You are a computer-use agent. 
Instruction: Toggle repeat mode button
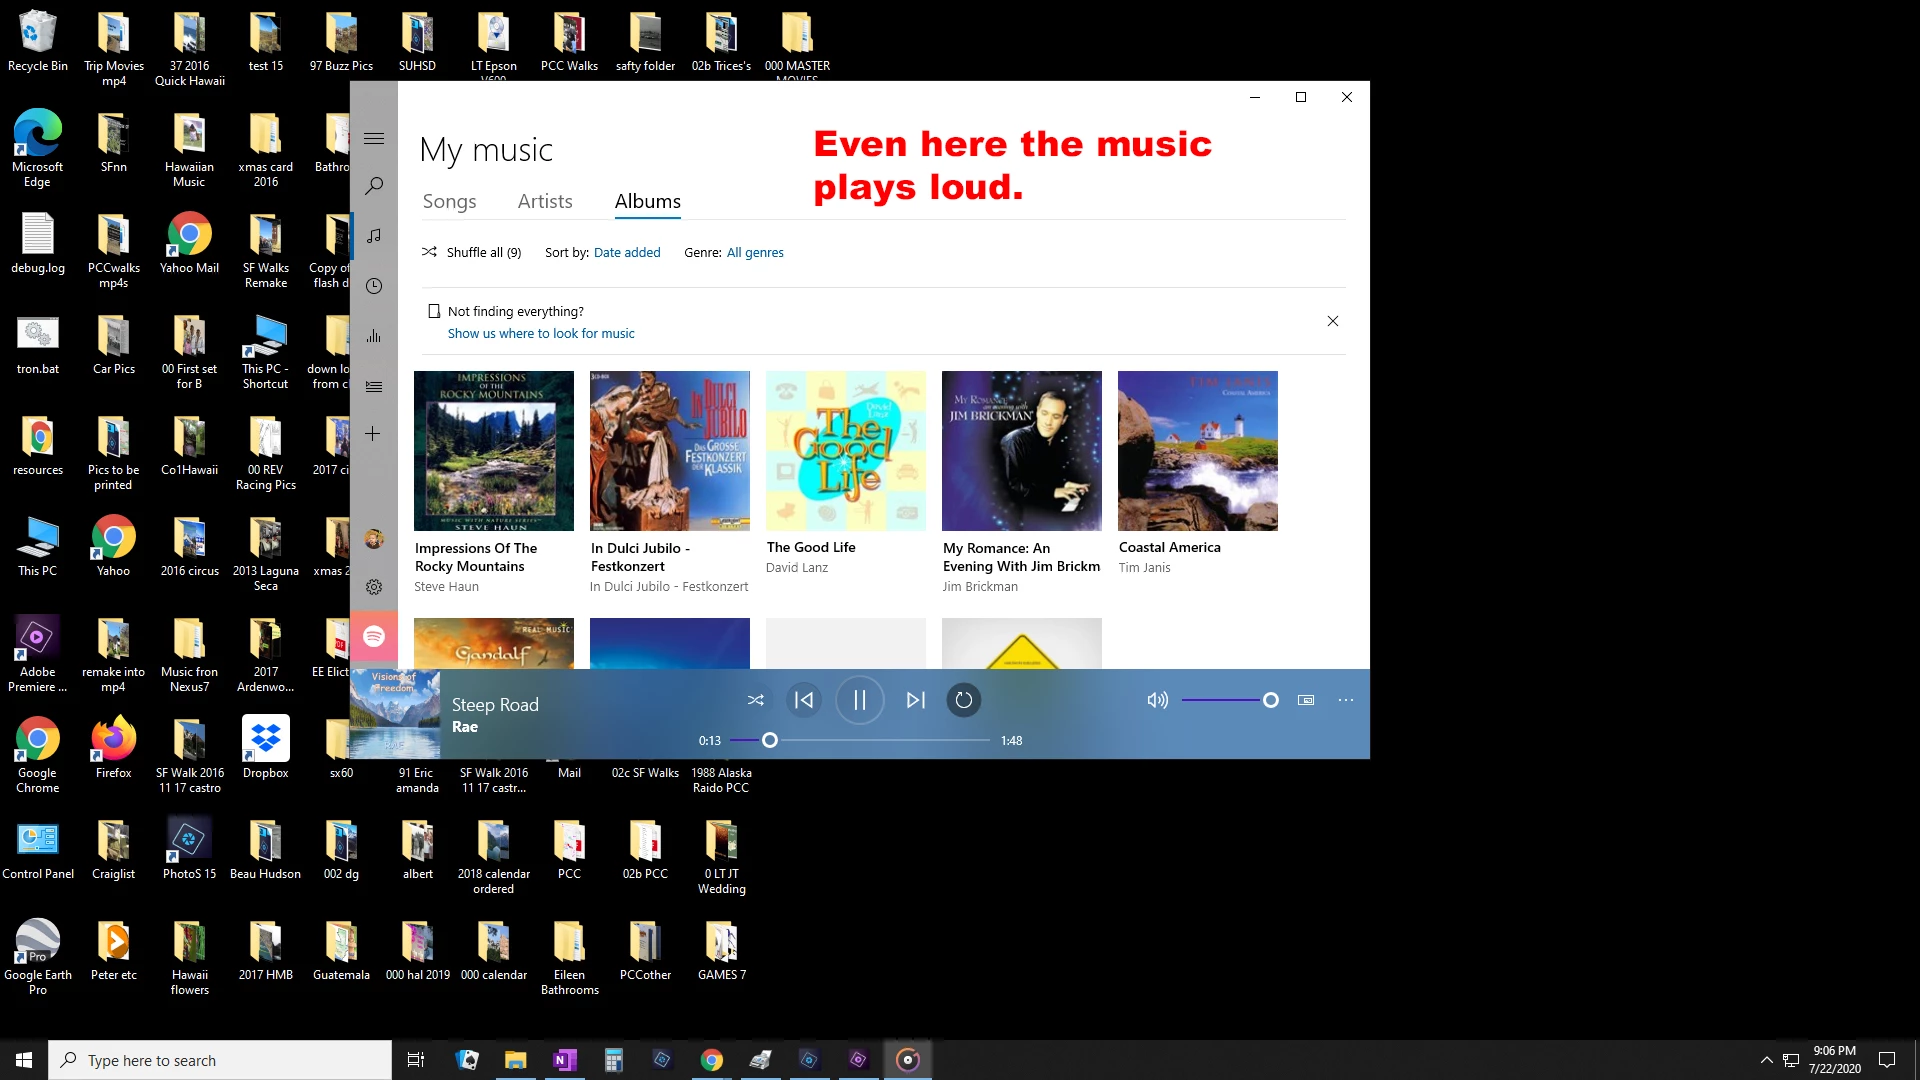point(964,700)
